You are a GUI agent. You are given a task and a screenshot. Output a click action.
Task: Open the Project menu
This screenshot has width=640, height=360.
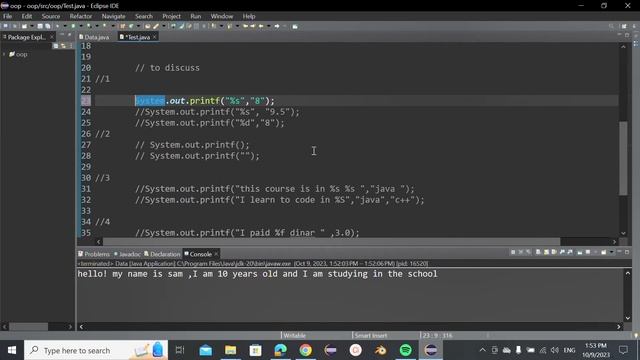(171, 16)
